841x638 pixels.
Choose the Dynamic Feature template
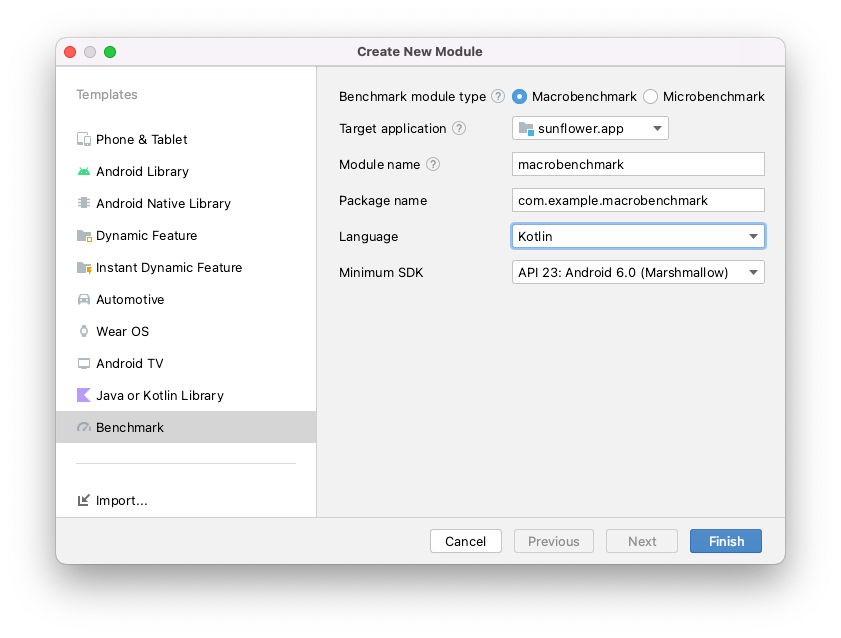pos(186,235)
